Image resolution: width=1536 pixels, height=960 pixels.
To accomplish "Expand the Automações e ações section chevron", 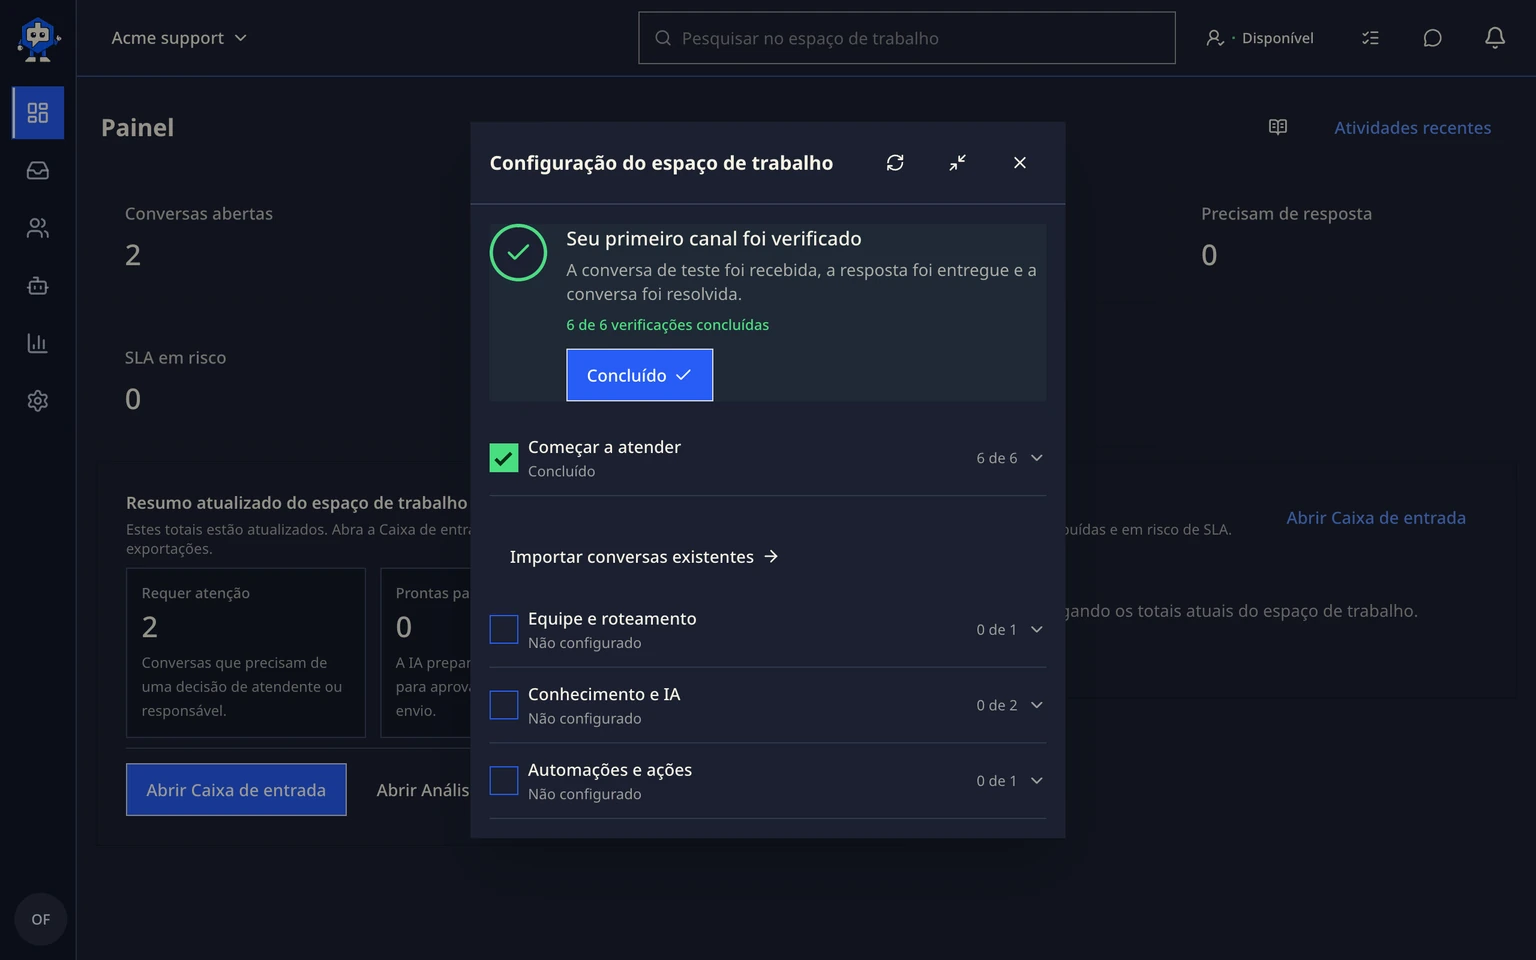I will [x=1037, y=781].
